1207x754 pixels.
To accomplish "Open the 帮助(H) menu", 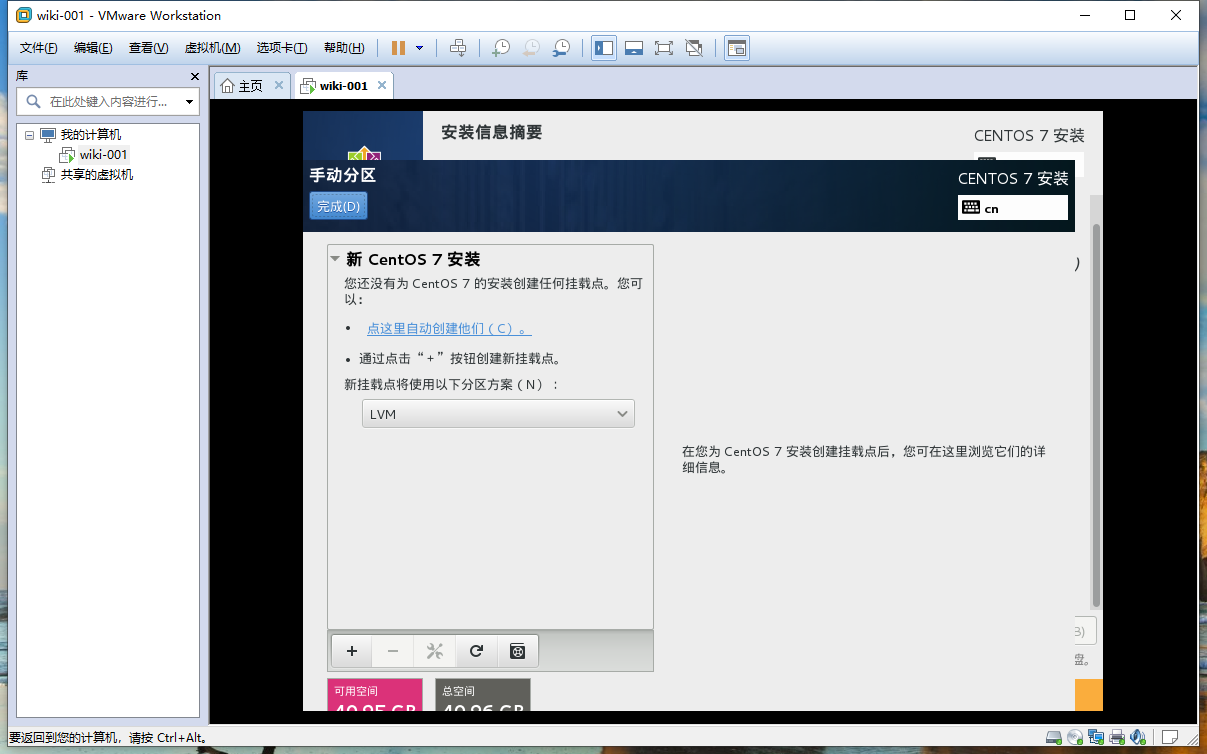I will coord(344,48).
